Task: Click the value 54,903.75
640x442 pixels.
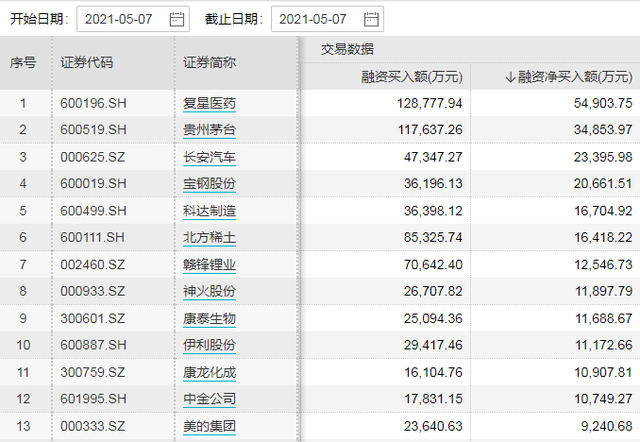Action: point(603,103)
